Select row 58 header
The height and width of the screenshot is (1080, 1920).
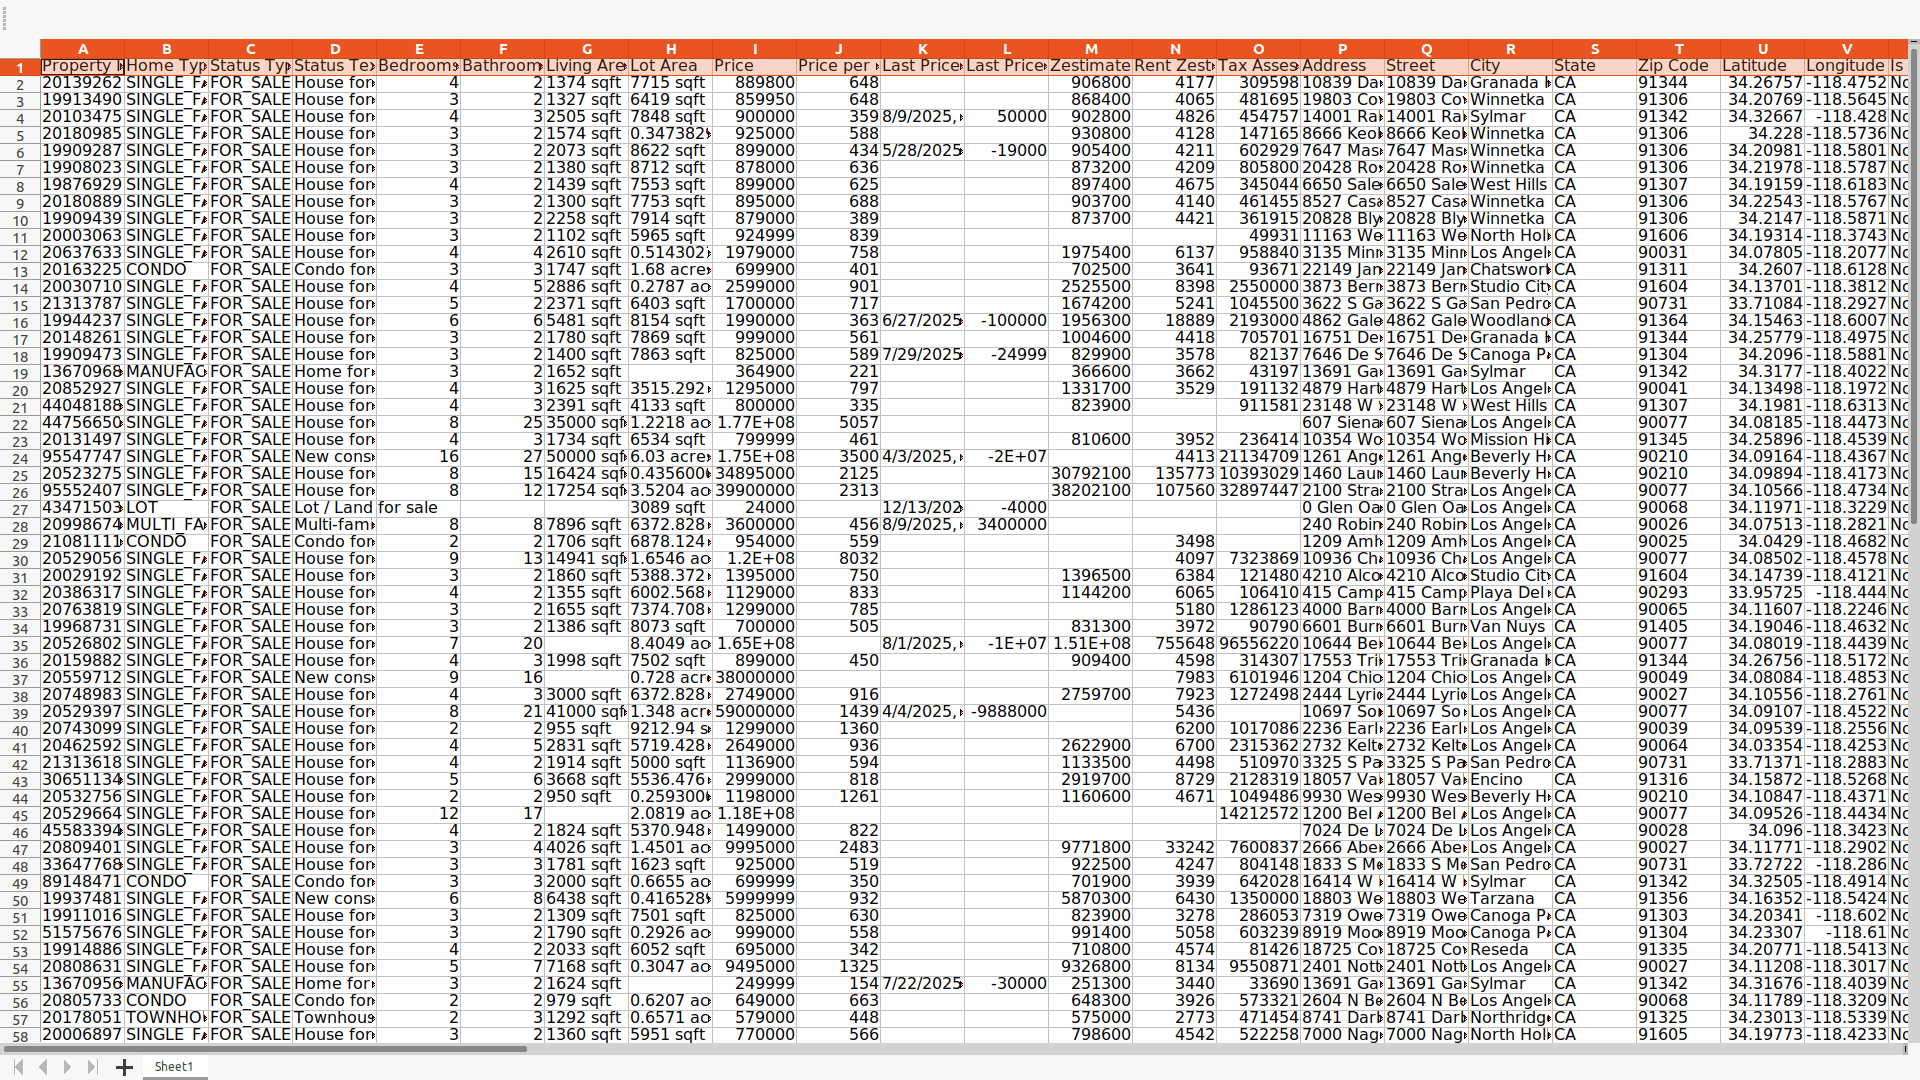pyautogui.click(x=20, y=1035)
